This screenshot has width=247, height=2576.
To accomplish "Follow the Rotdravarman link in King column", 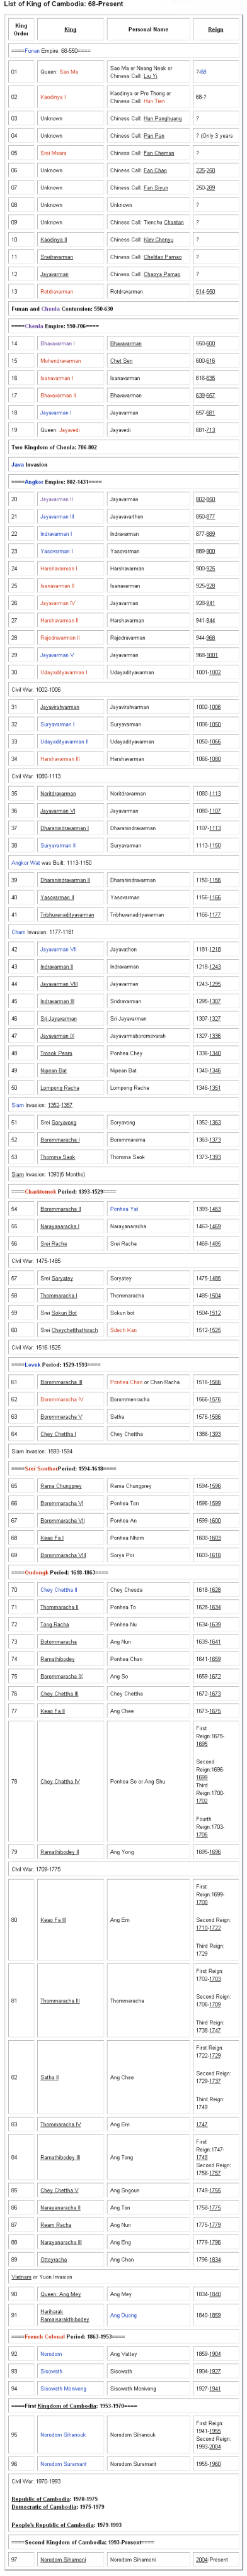I will click(57, 292).
